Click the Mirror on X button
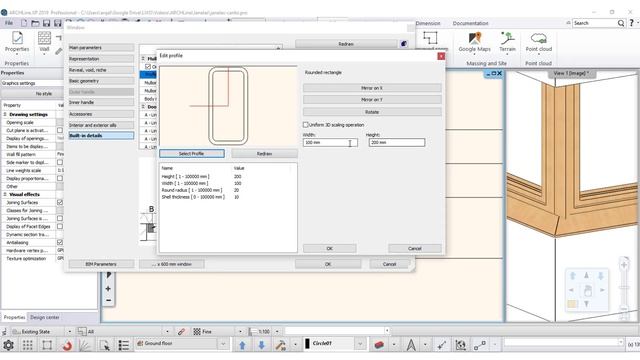The width and height of the screenshot is (640, 360). 372,88
